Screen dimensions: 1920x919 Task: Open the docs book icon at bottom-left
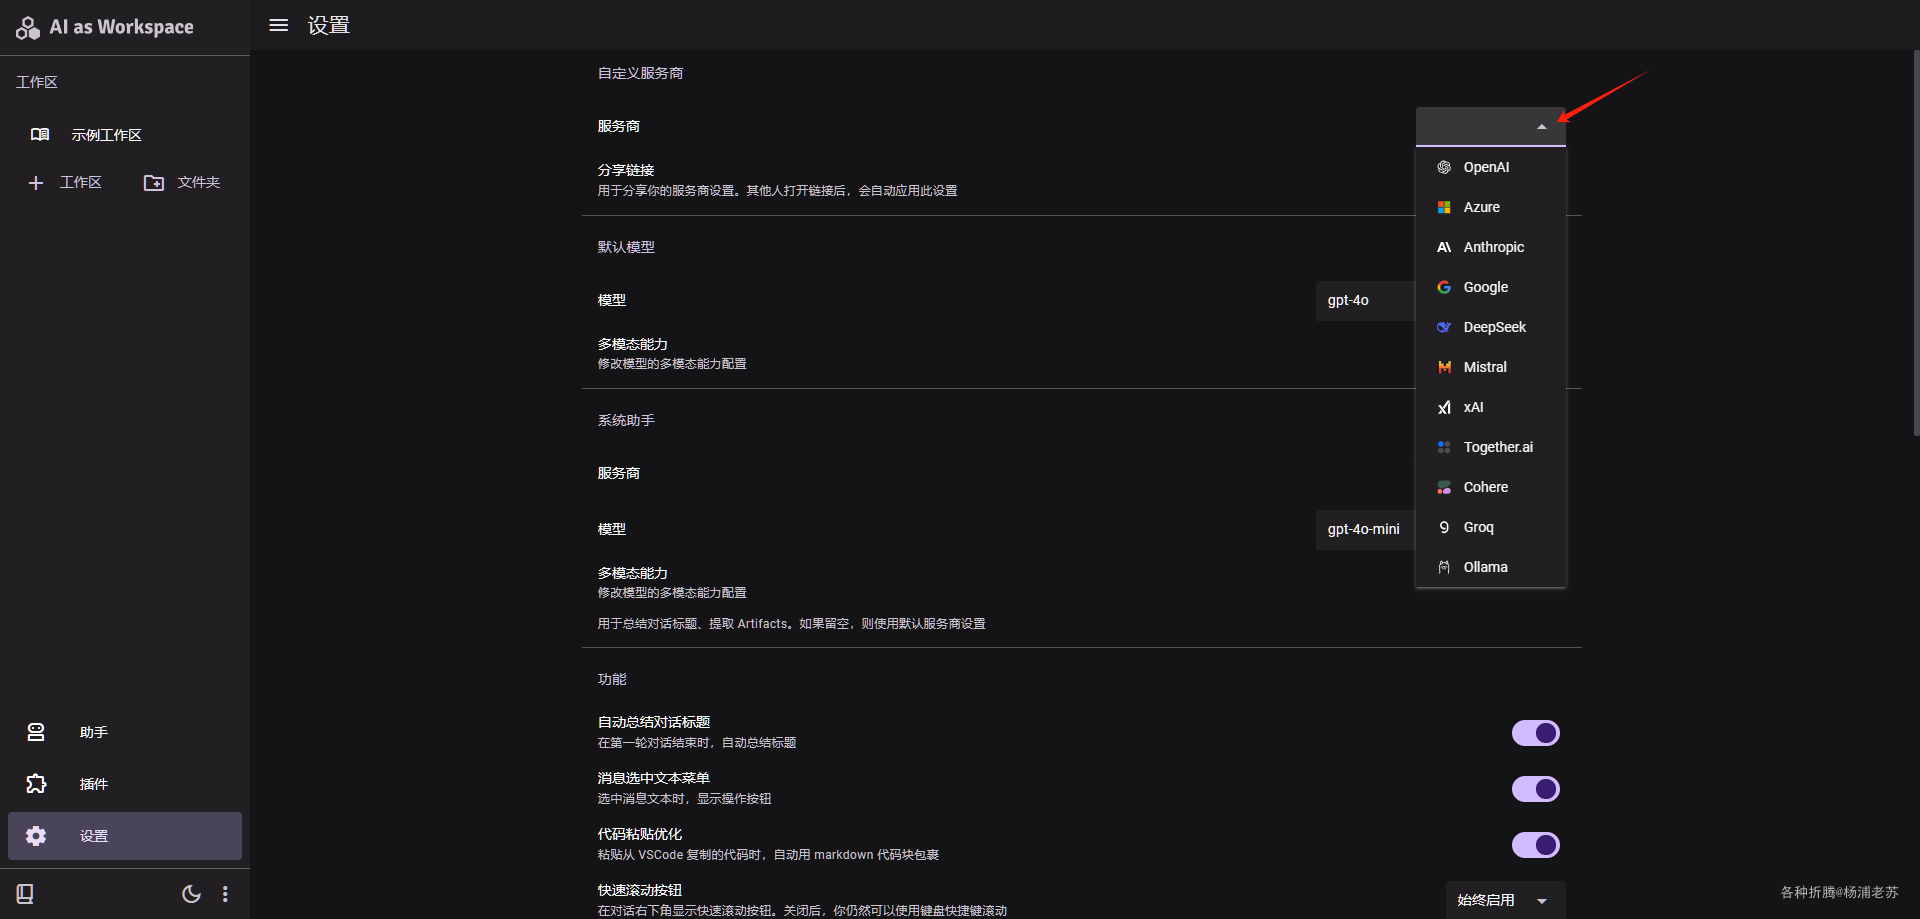point(25,894)
